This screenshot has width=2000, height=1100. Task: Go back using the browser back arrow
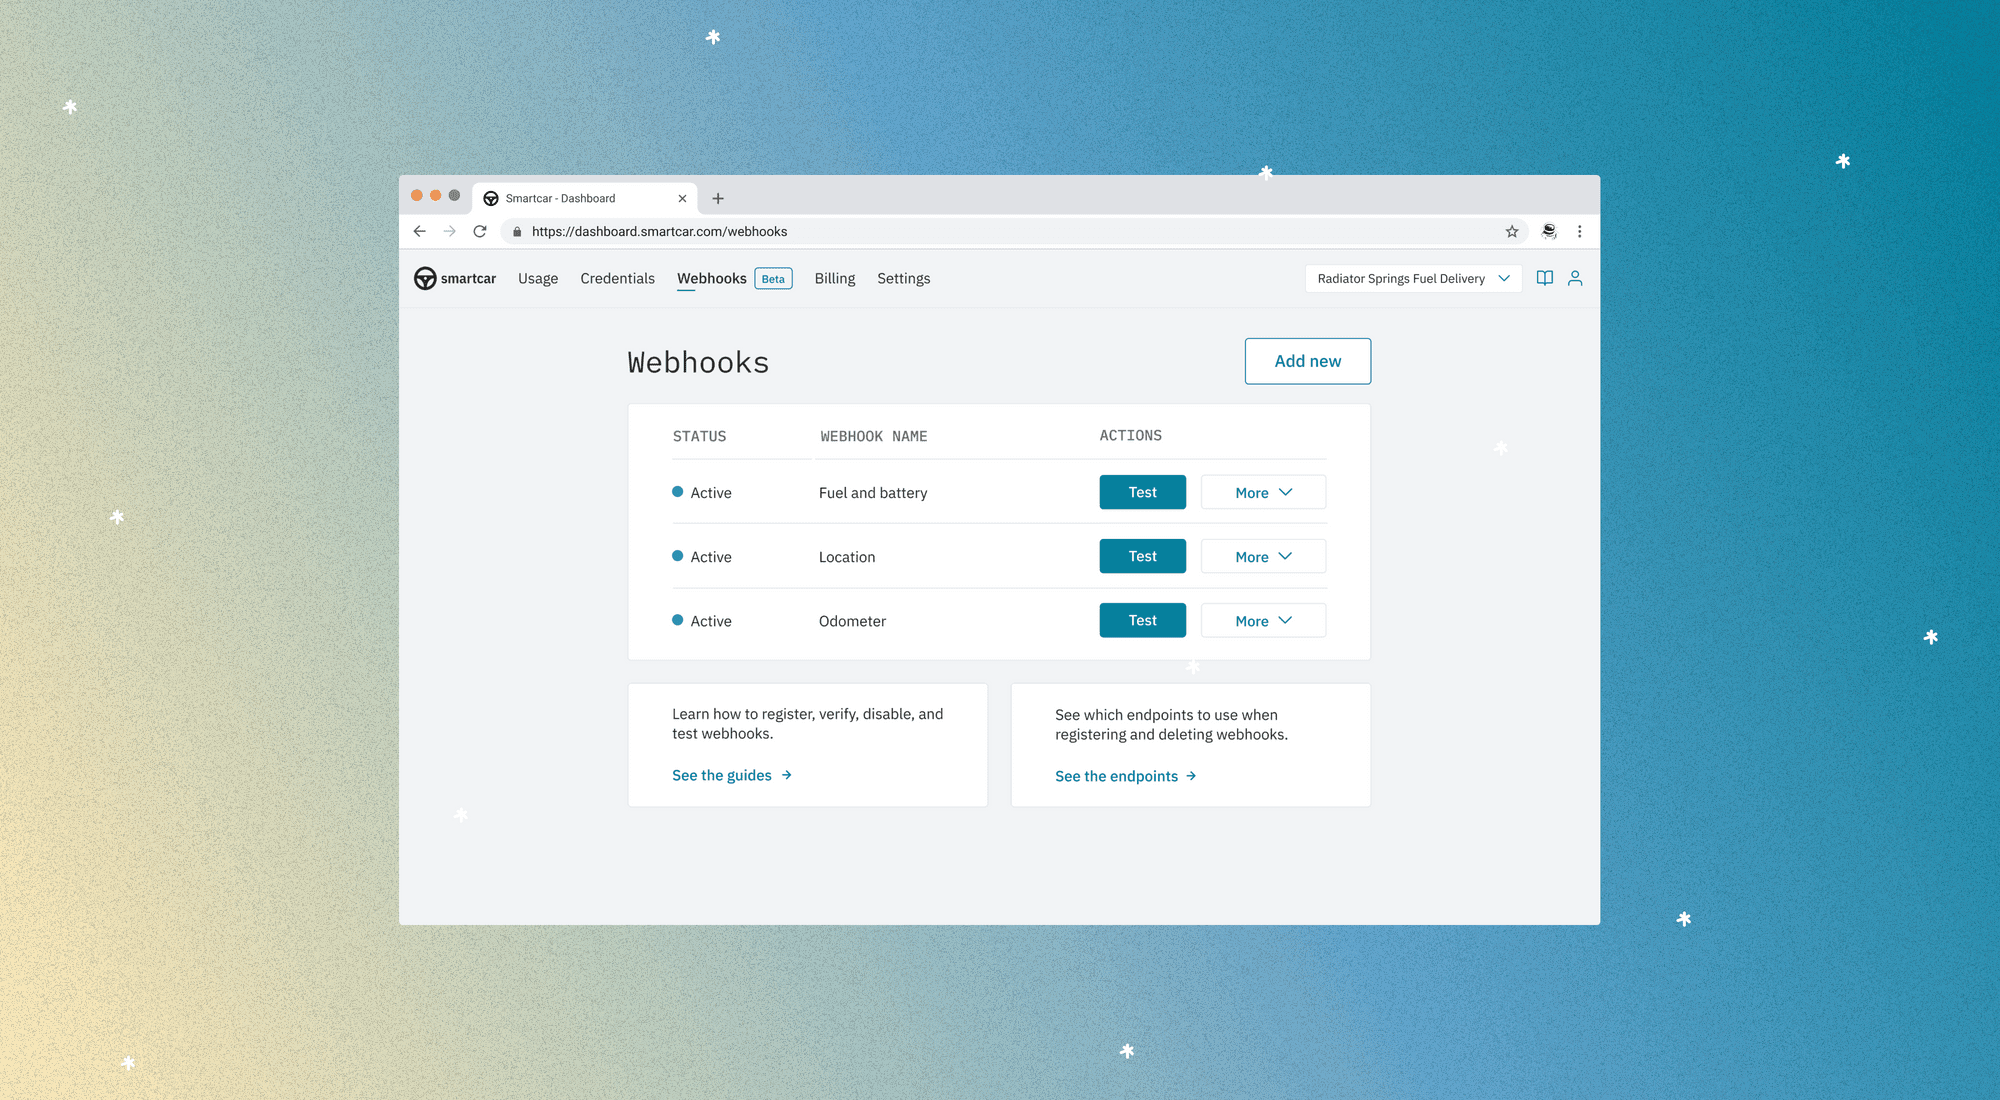pos(419,231)
